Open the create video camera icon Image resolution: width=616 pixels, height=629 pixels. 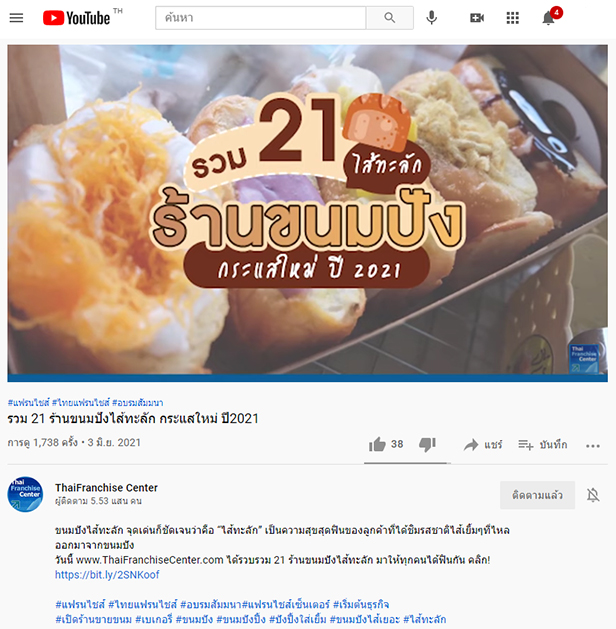477,18
